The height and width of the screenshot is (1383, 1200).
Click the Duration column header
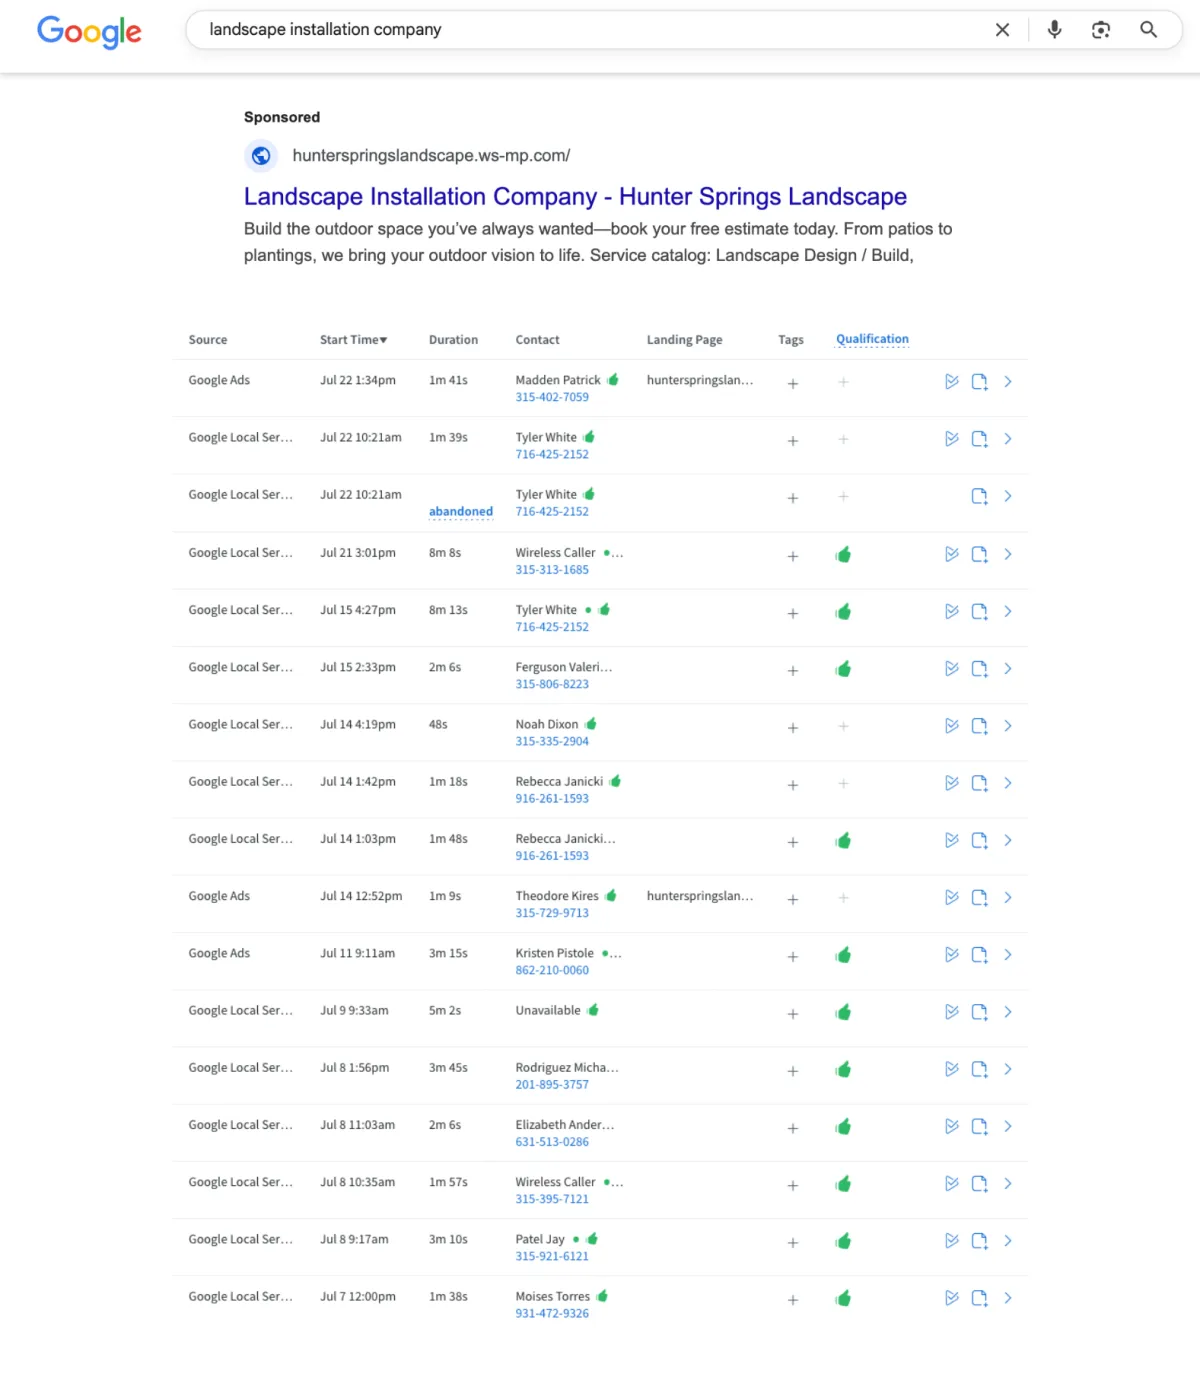(453, 340)
